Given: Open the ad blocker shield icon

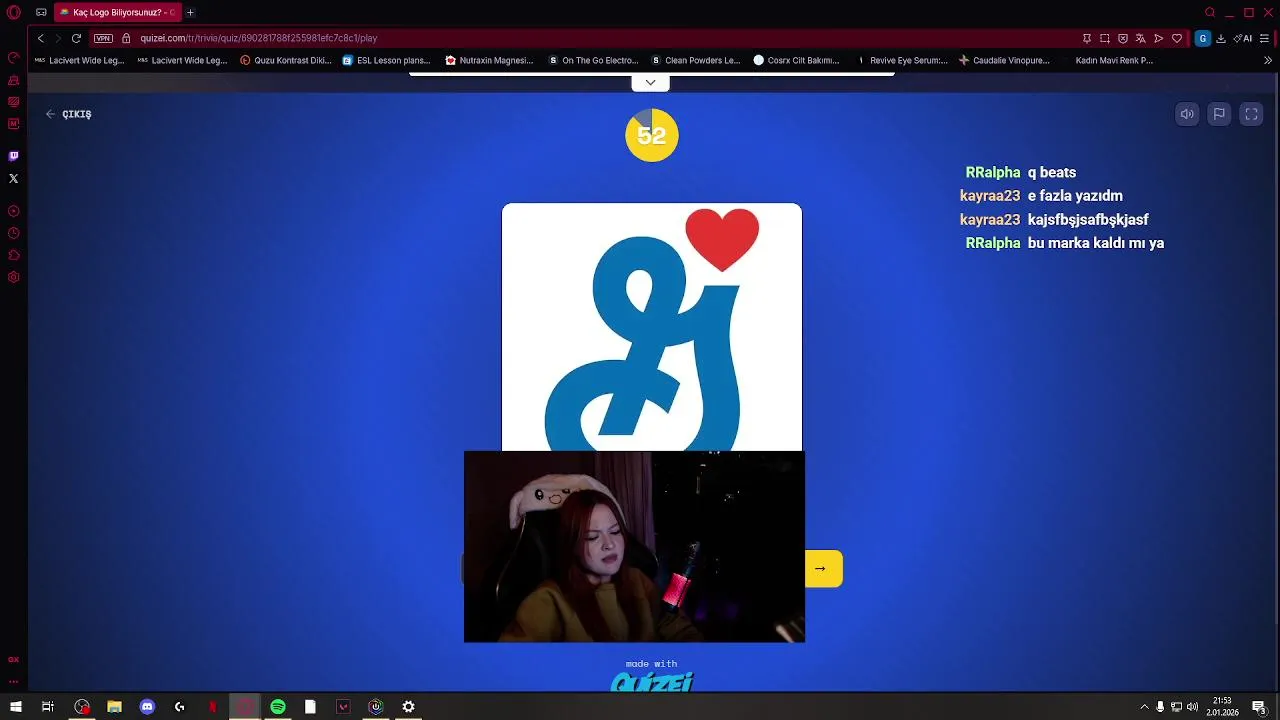Looking at the screenshot, I should pos(1123,38).
